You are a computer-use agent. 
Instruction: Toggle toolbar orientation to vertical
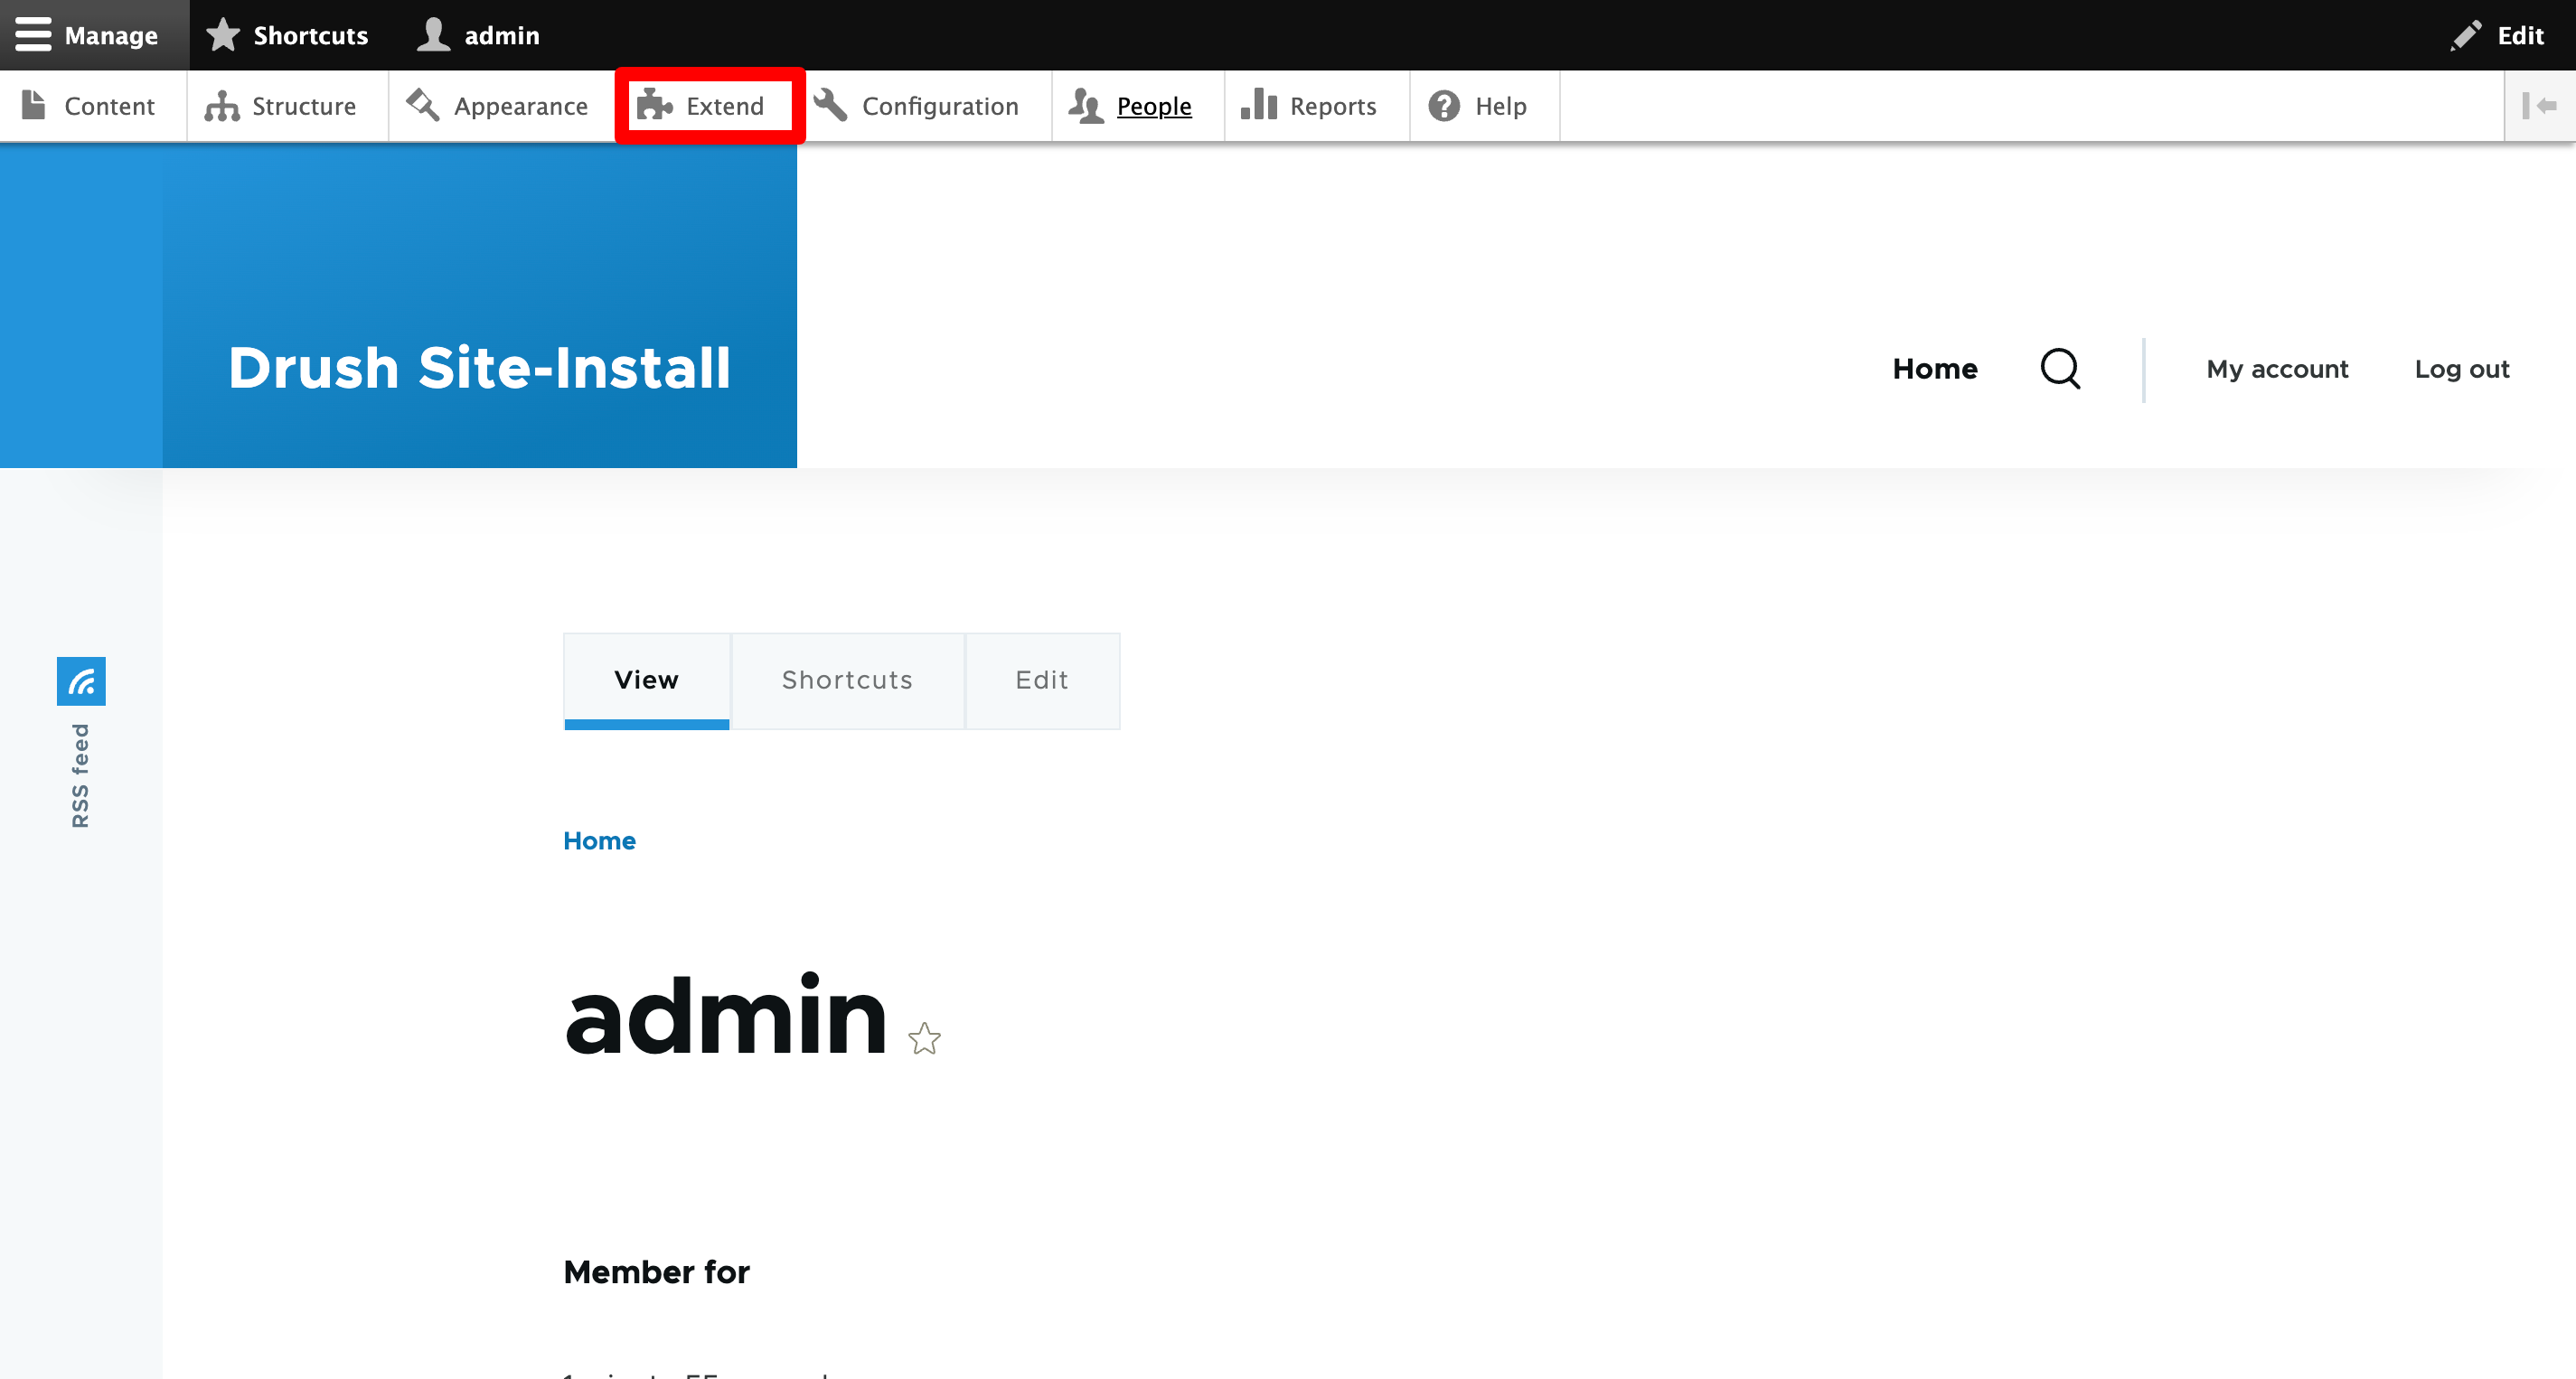pyautogui.click(x=2539, y=106)
